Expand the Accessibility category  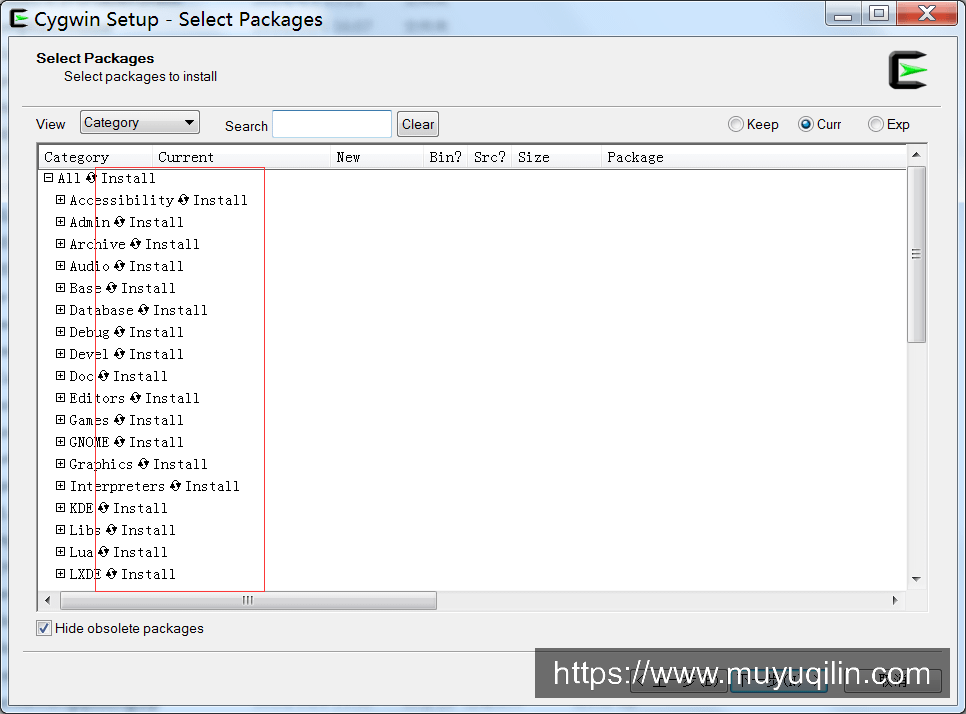click(60, 200)
